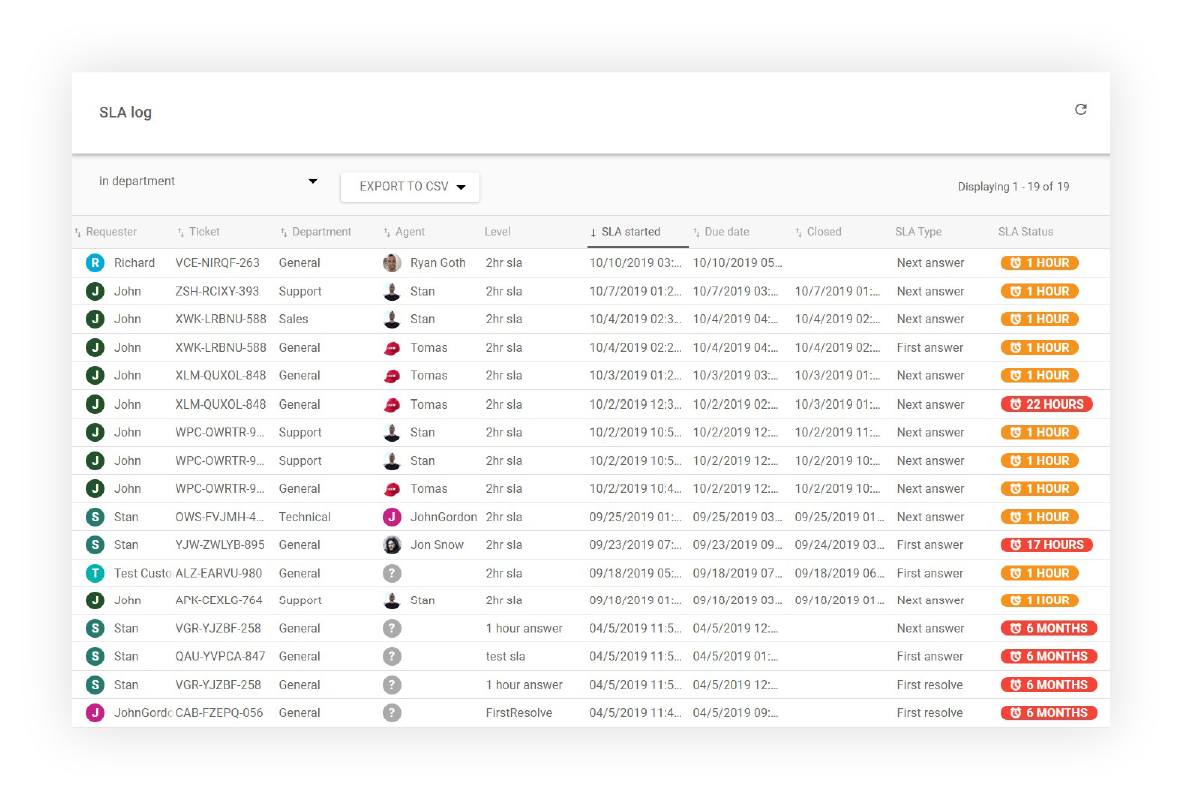Click Tomas's red-cap avatar icon
The image size is (1182, 800).
coord(391,347)
